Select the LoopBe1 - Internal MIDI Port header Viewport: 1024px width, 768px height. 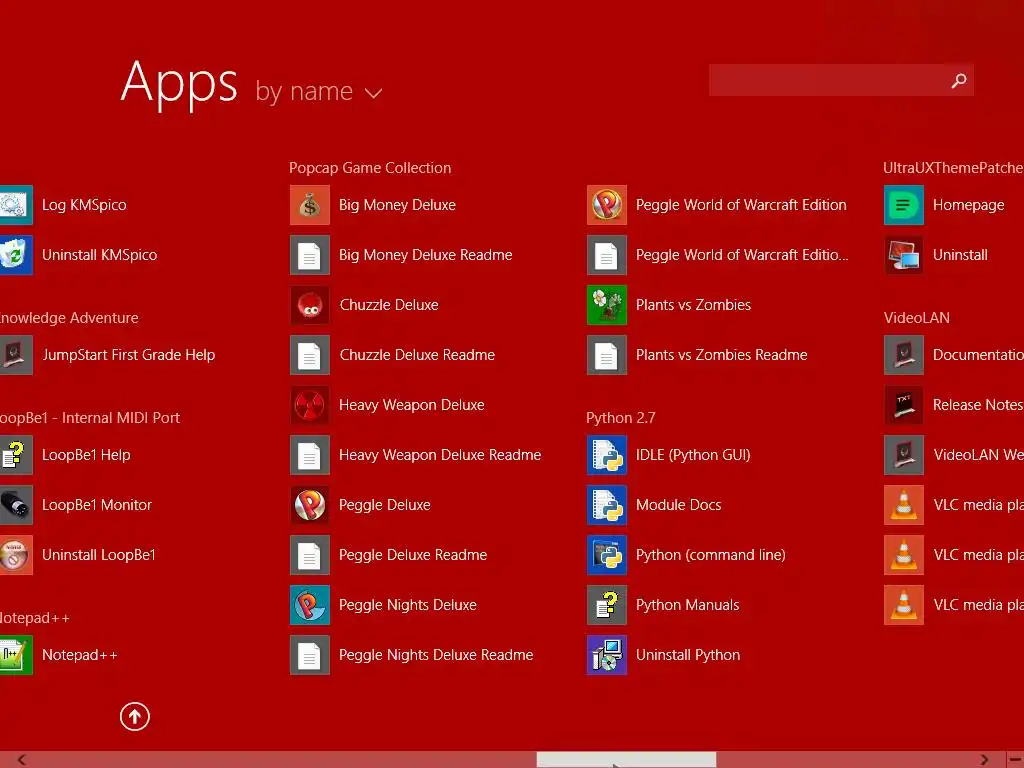point(90,418)
